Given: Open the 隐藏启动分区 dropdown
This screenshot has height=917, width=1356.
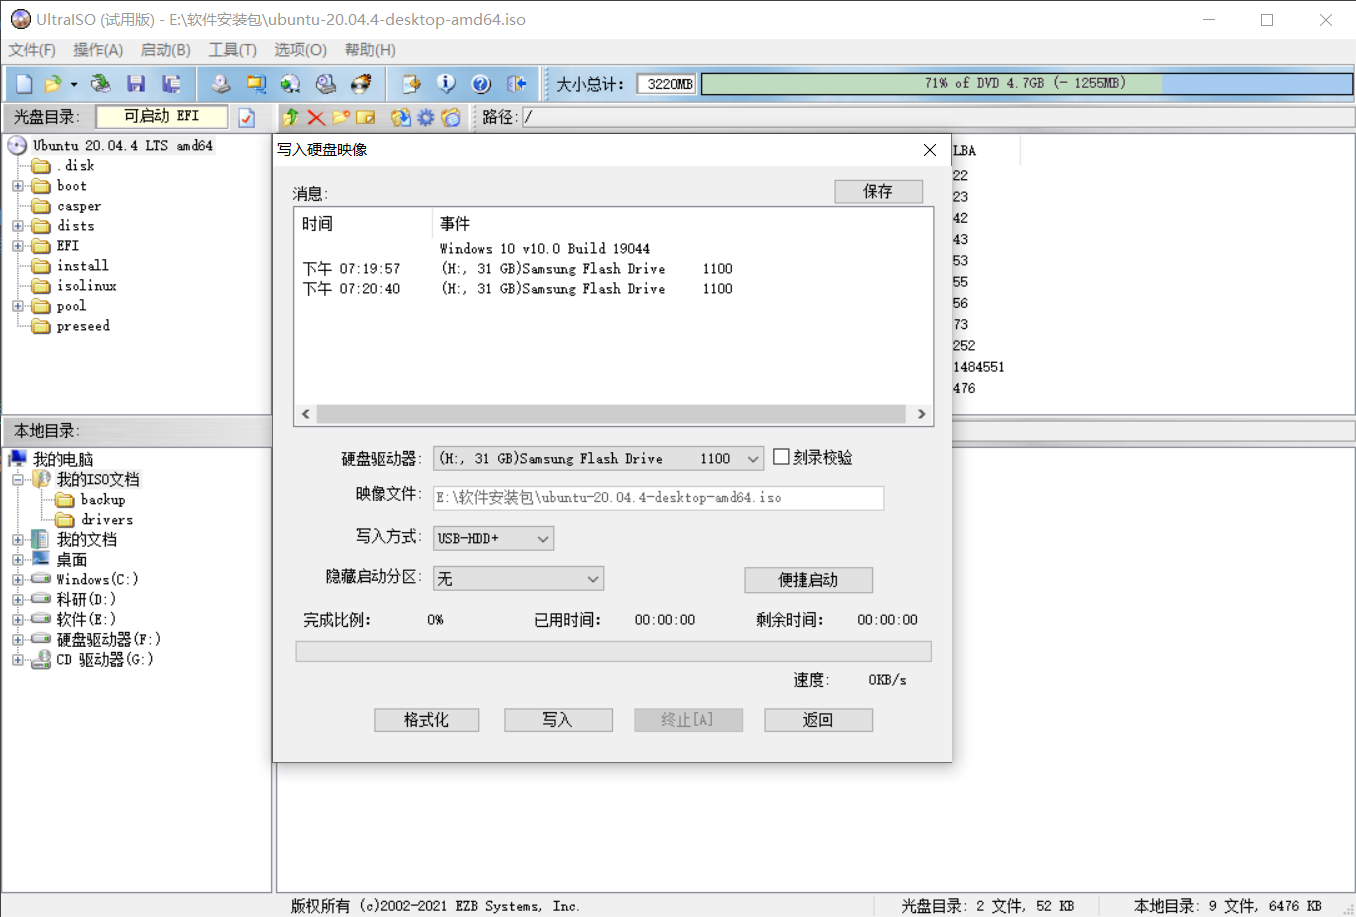Looking at the screenshot, I should [592, 579].
